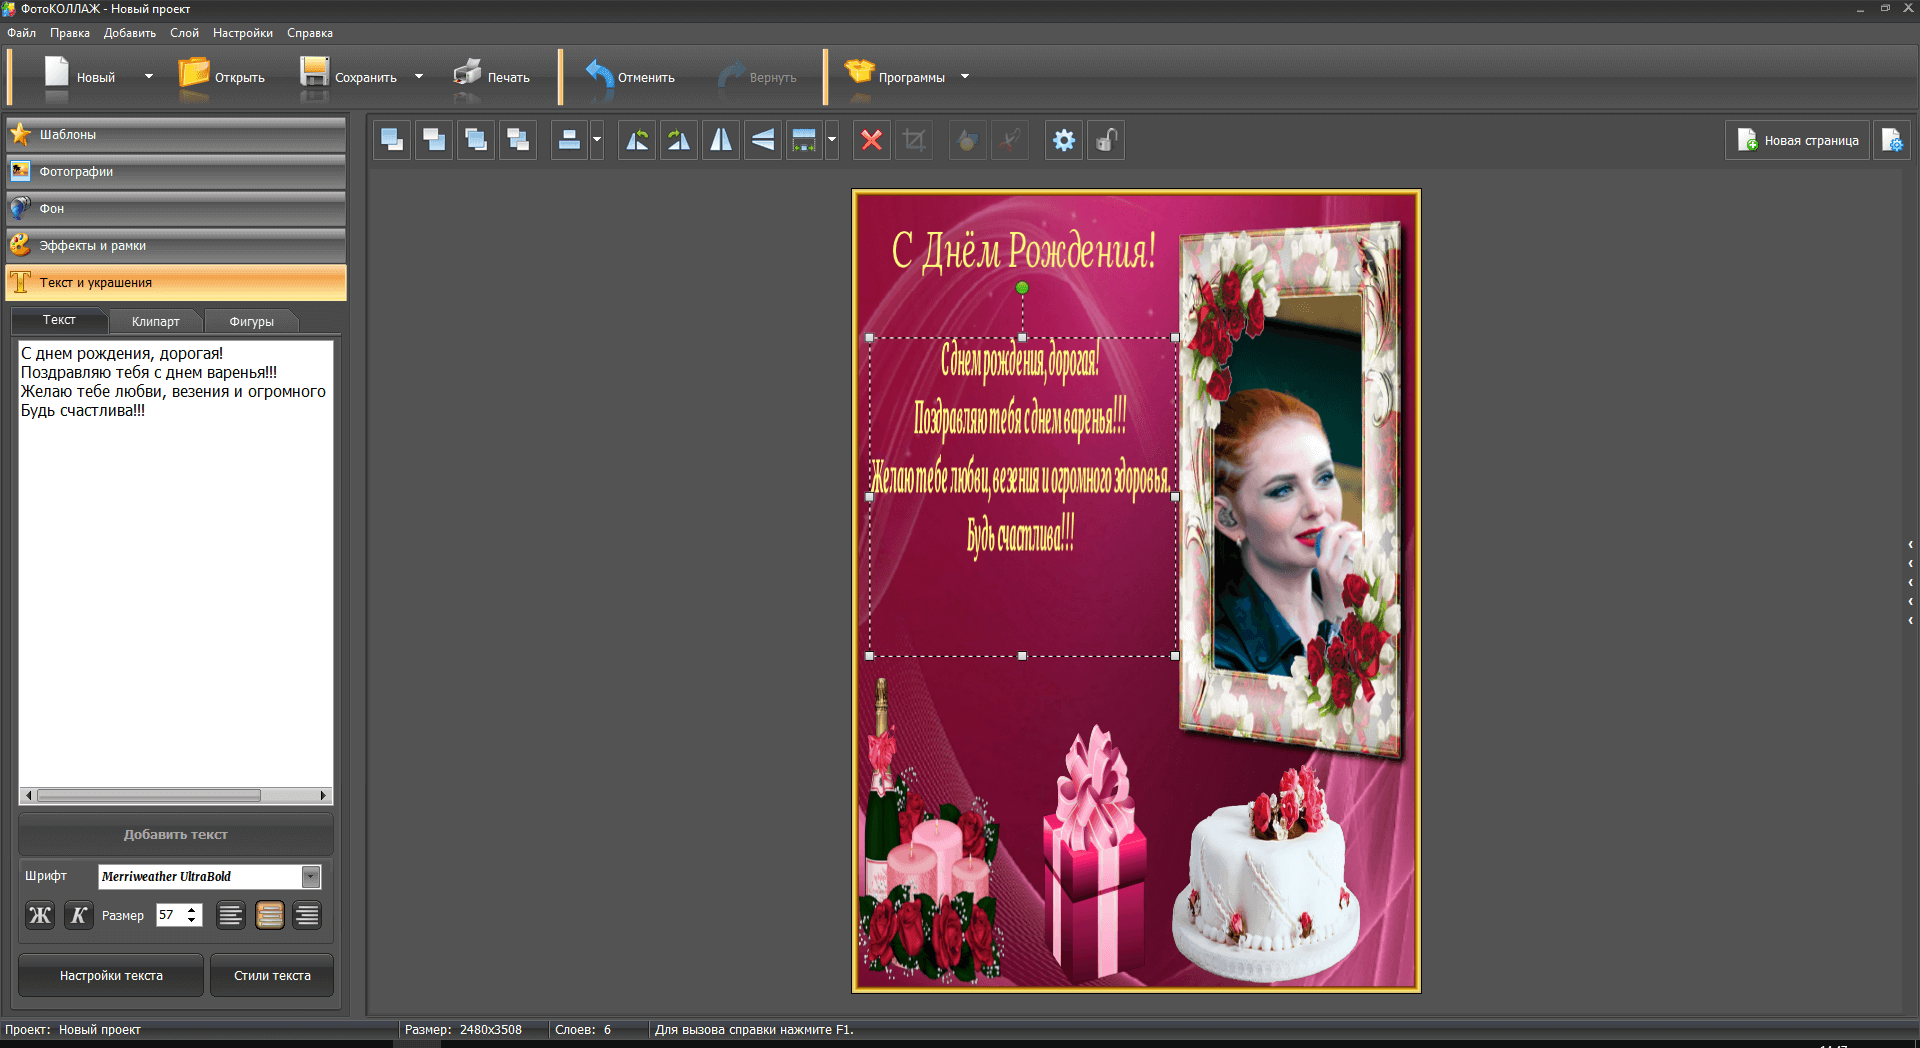Open align options dropdown arrow
This screenshot has width=1920, height=1048.
coord(597,140)
